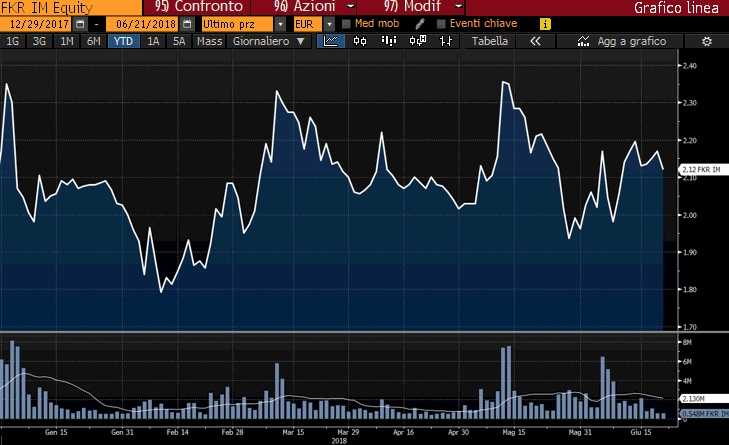Click the Giu 15 date axis label
Screen dimensions: 729x445
click(641, 432)
